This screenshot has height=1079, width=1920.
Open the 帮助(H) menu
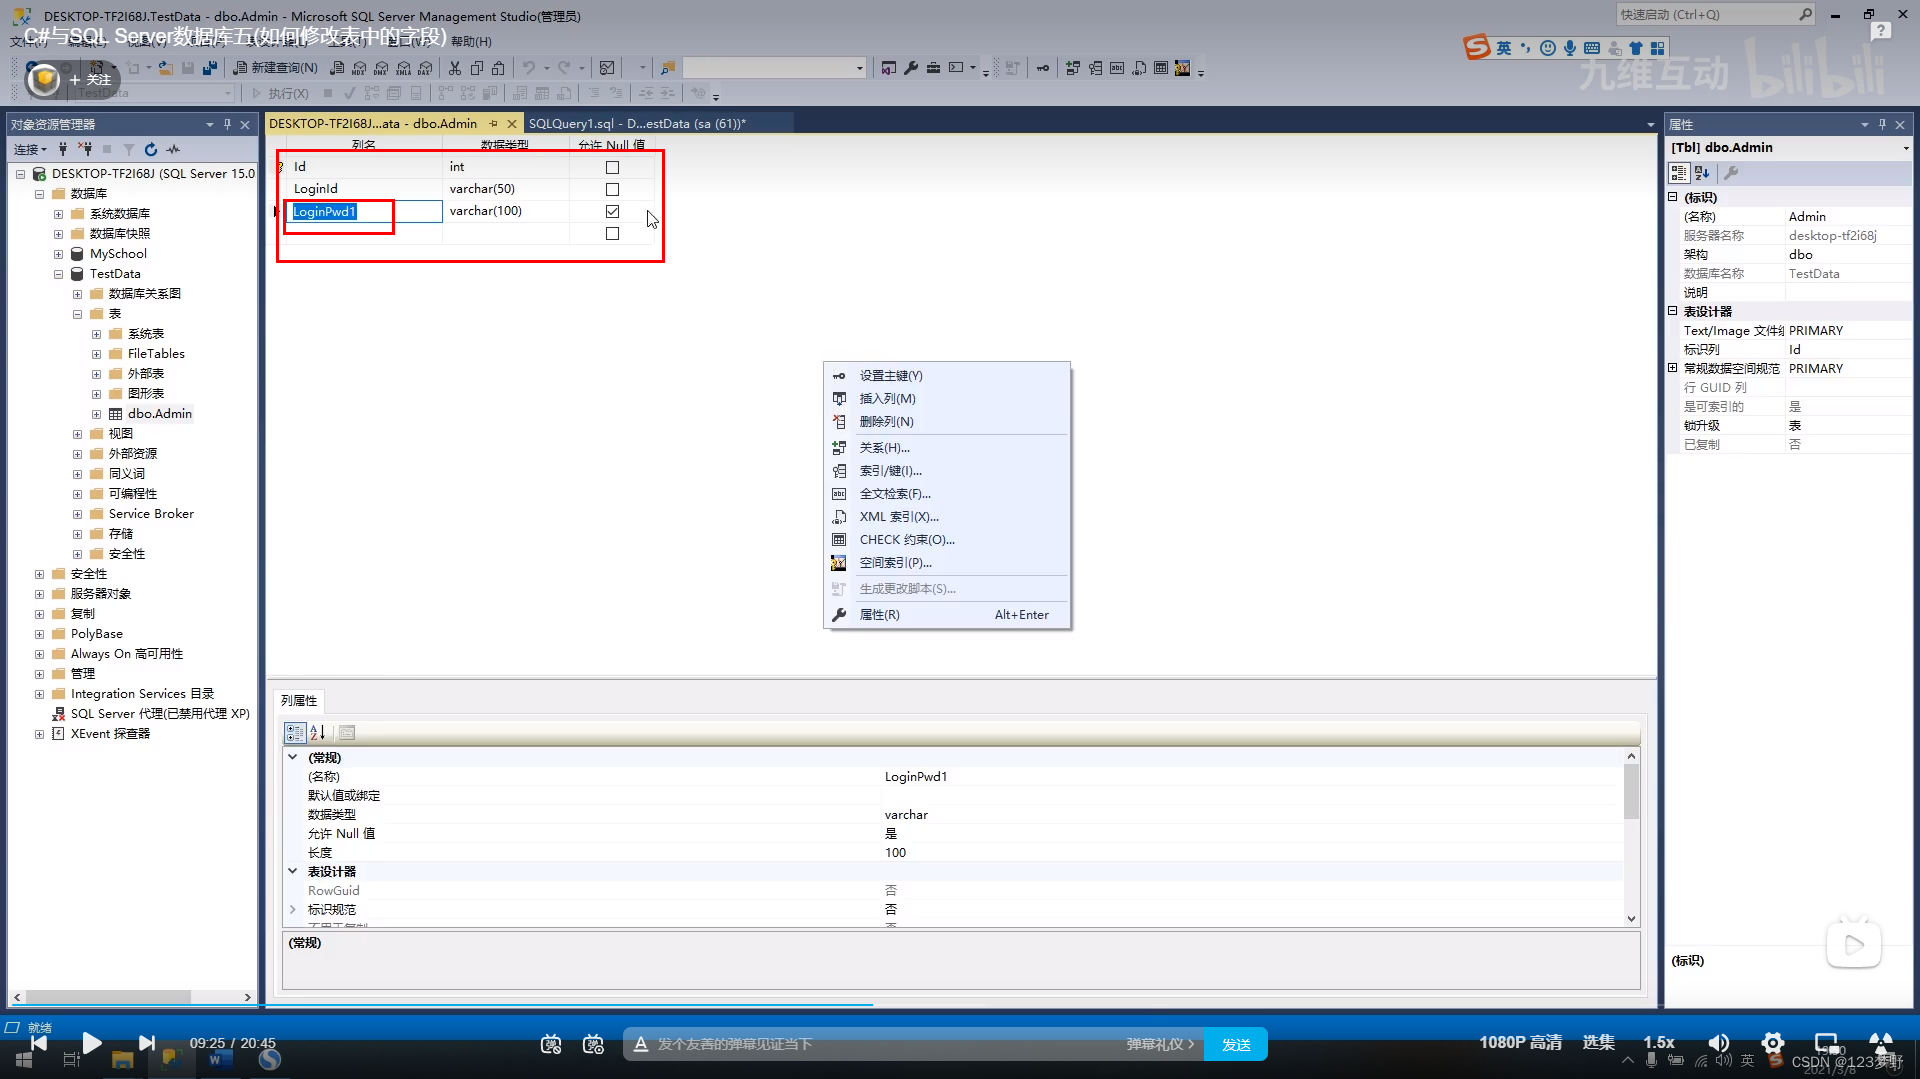(x=471, y=41)
